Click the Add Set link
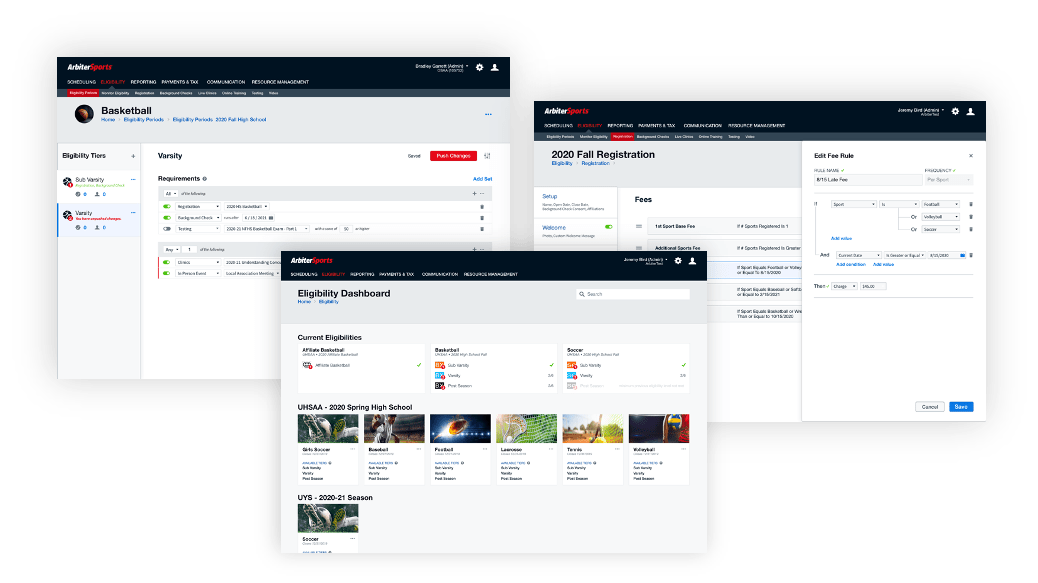The width and height of the screenshot is (1038, 583). click(483, 179)
